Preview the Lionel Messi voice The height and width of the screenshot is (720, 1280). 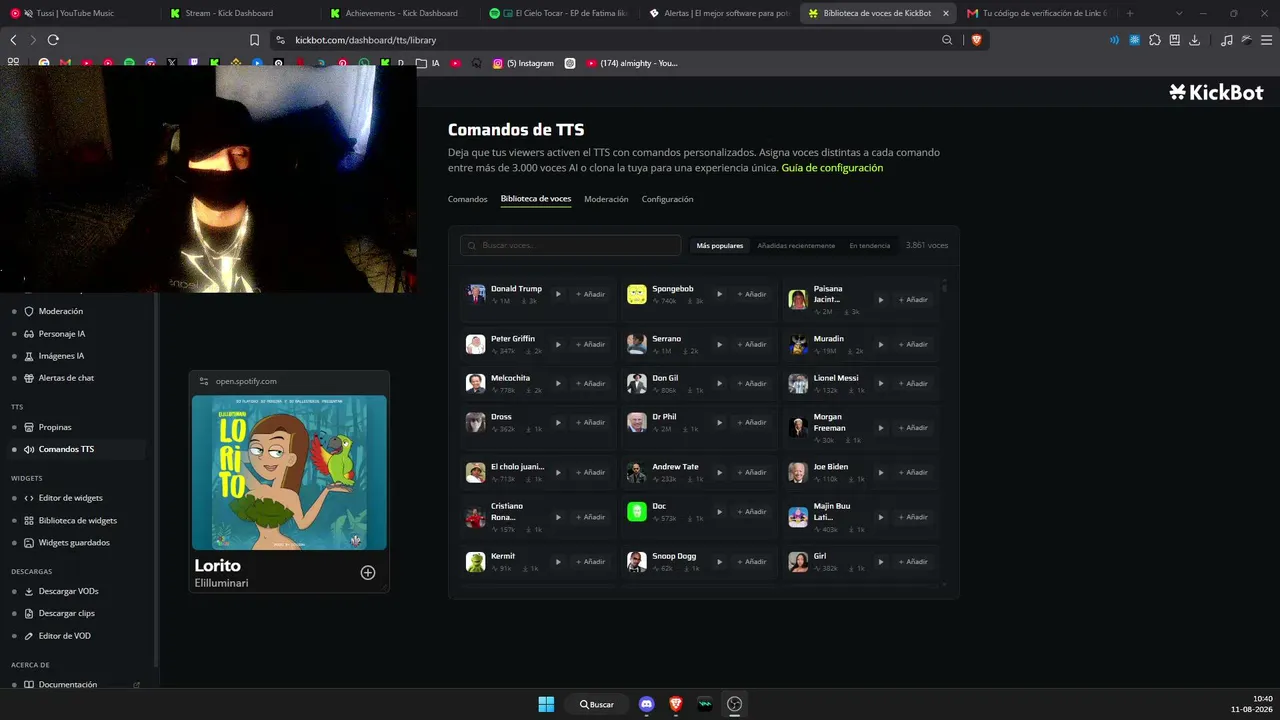click(x=881, y=384)
